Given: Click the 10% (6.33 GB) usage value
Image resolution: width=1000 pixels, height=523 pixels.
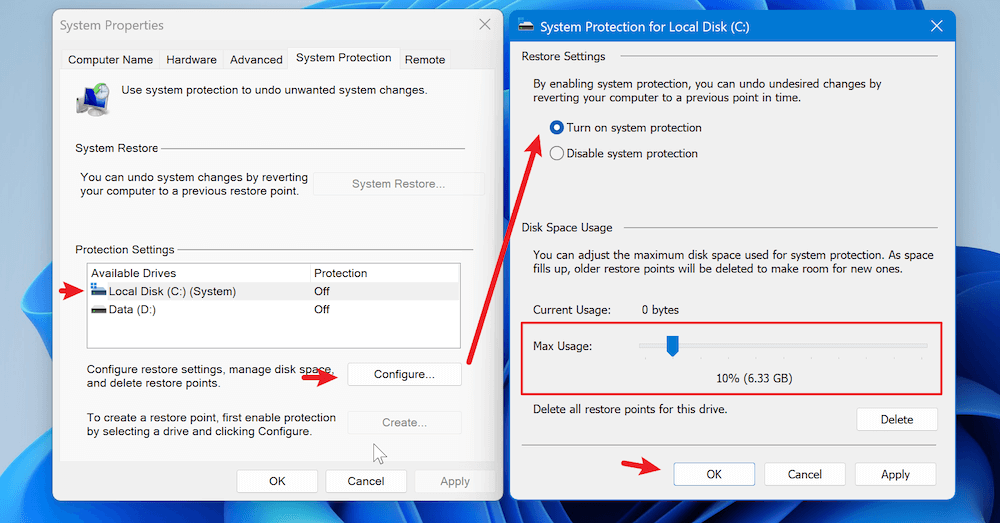Looking at the screenshot, I should pyautogui.click(x=754, y=378).
